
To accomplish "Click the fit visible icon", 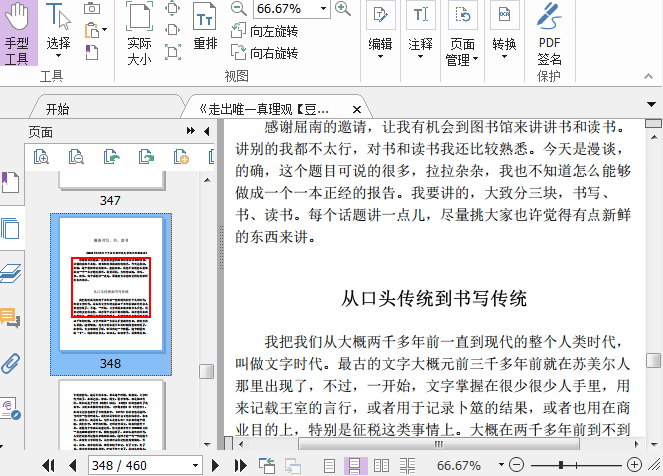I will coord(173,52).
